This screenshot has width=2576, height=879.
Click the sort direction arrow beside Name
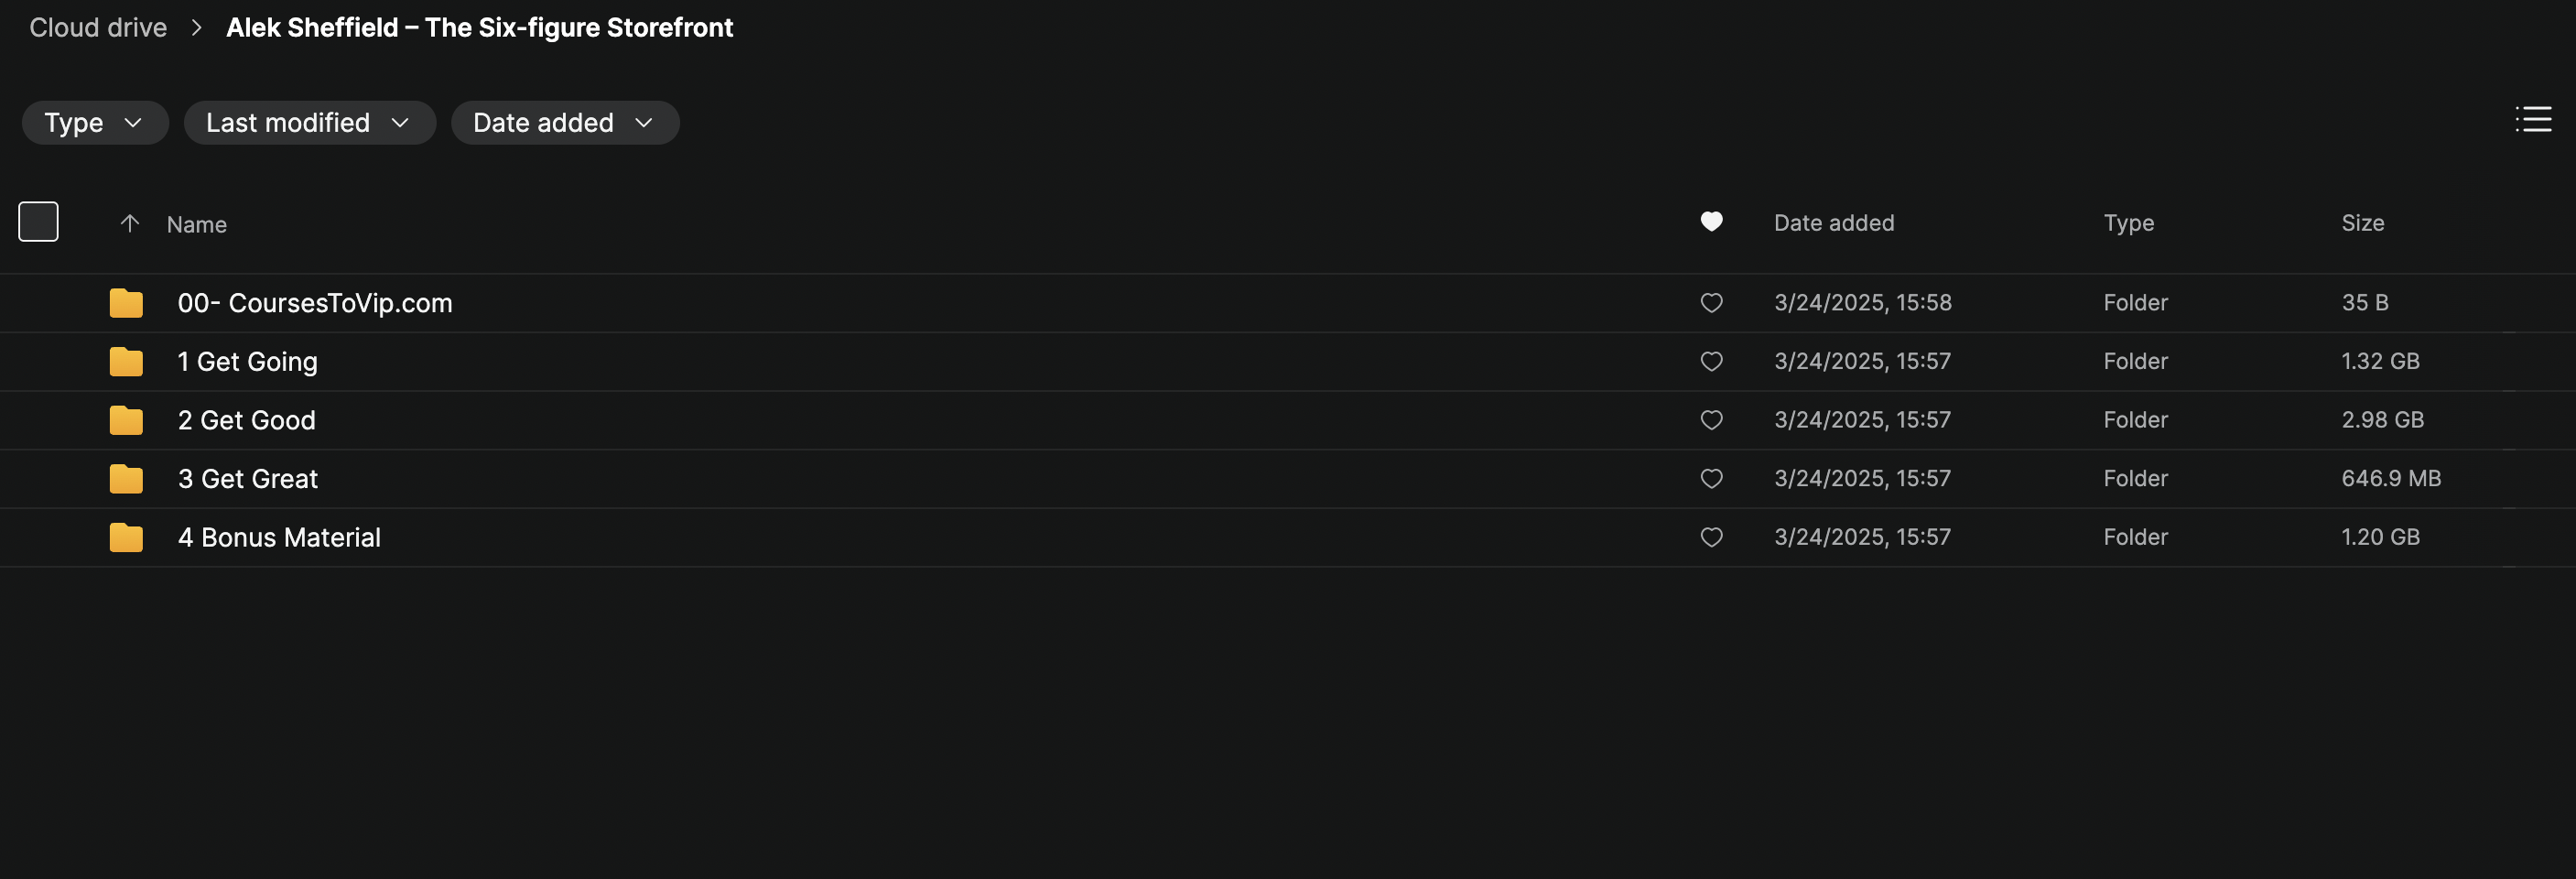click(129, 223)
